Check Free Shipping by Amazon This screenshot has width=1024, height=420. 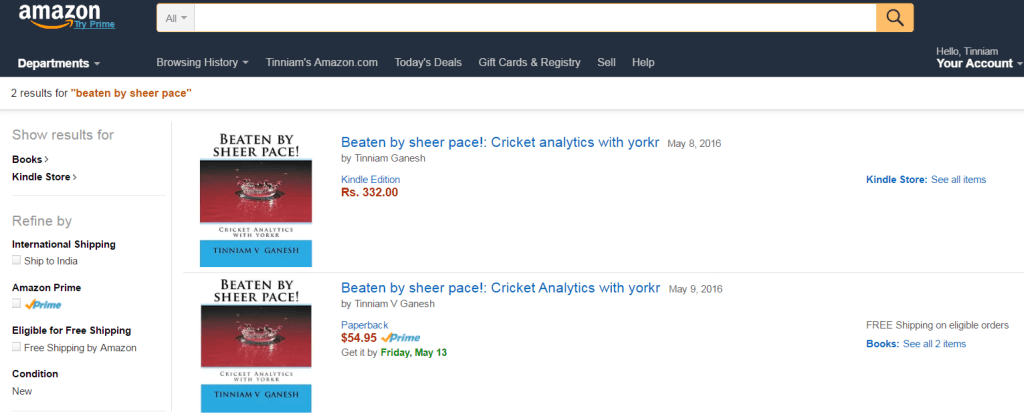pyautogui.click(x=16, y=347)
